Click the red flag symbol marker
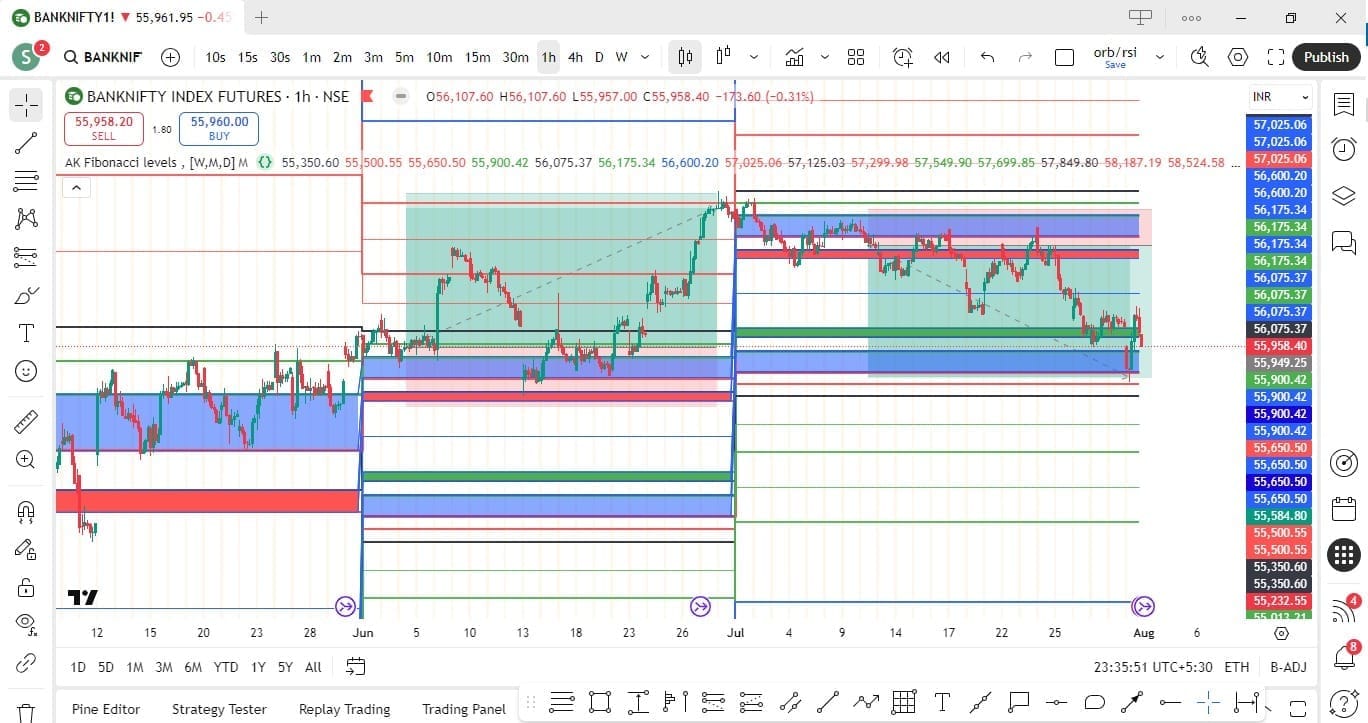The image size is (1368, 723). pos(367,97)
